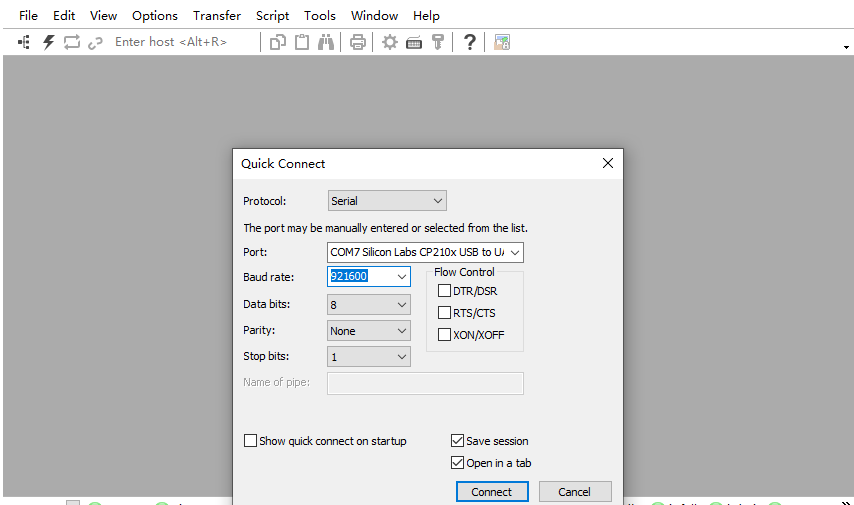Open the Script menu
Viewport: 854px width, 505px height.
pyautogui.click(x=272, y=16)
